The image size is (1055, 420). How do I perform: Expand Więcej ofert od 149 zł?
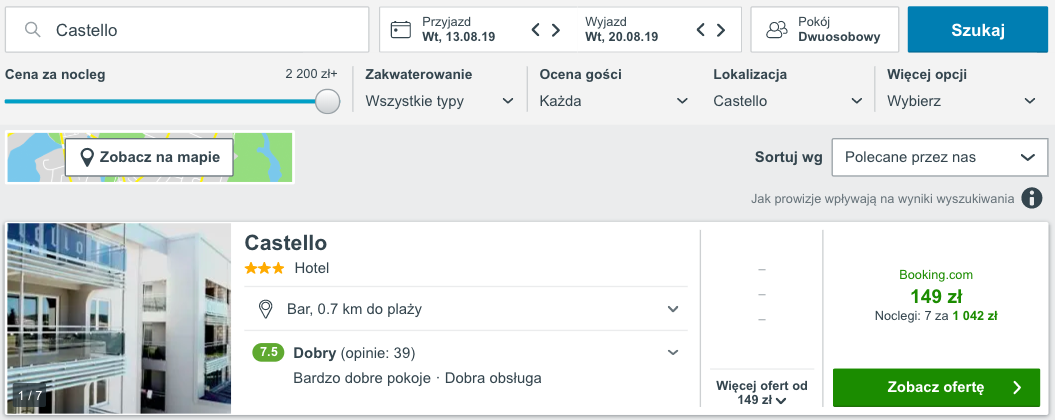[x=762, y=393]
